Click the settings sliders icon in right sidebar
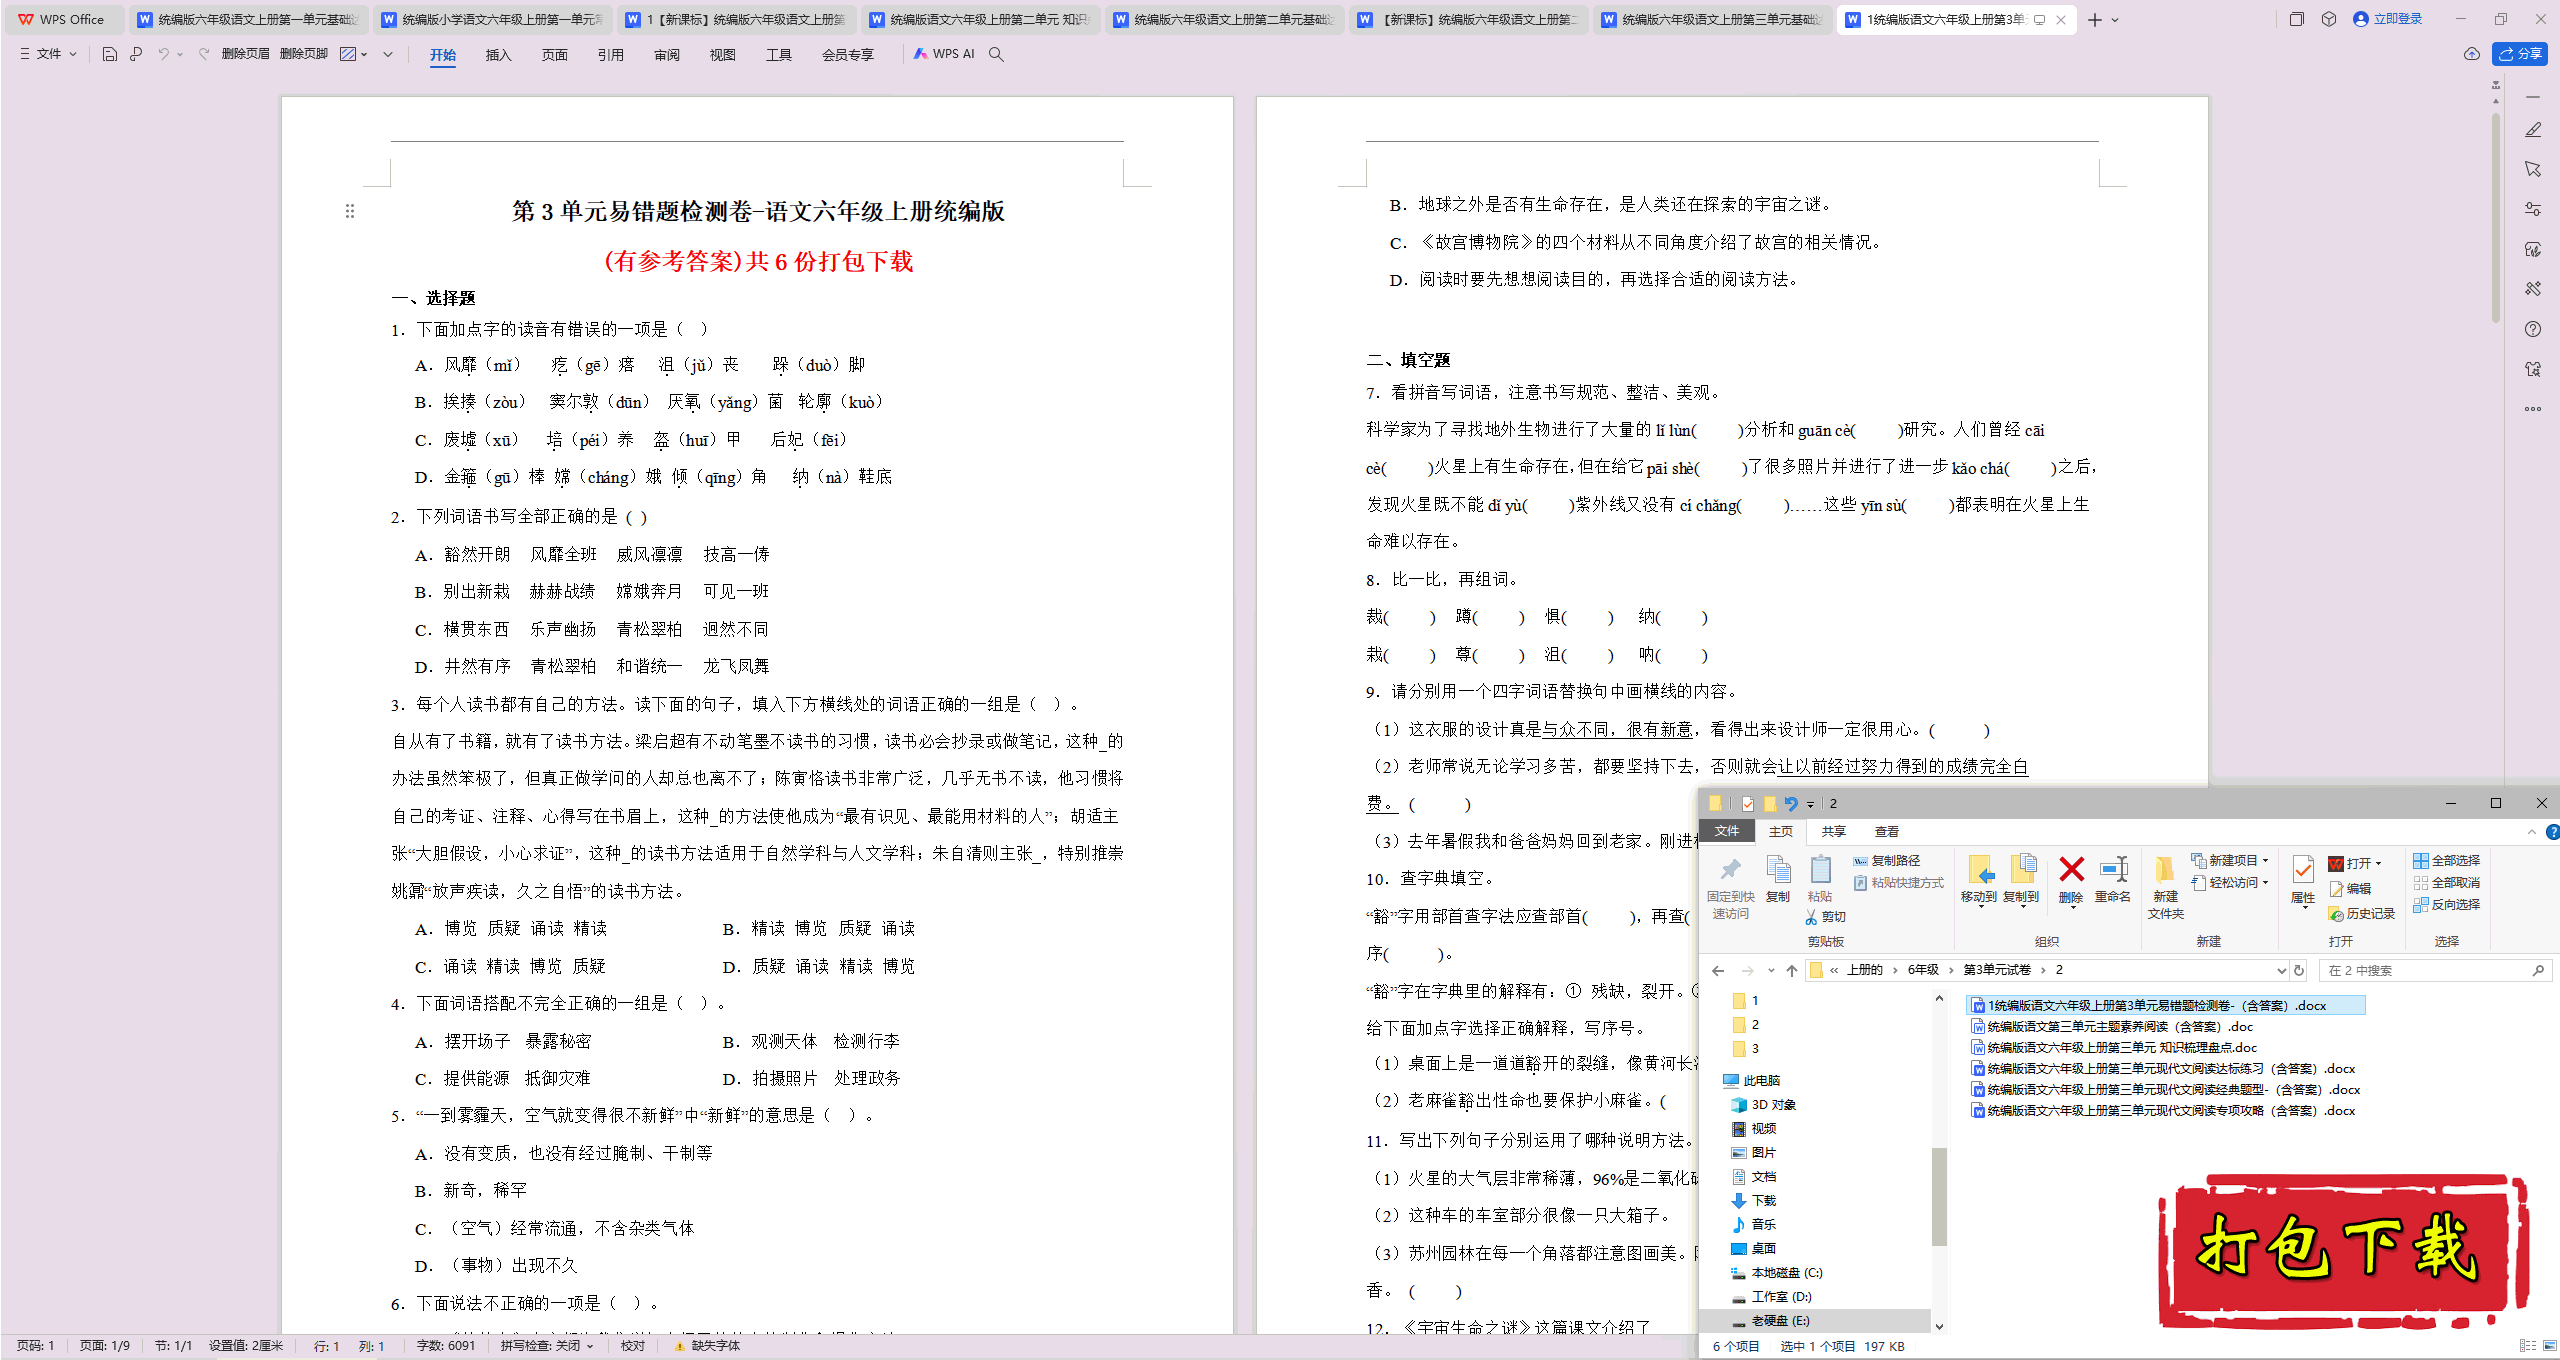2560x1360 pixels. click(2533, 209)
